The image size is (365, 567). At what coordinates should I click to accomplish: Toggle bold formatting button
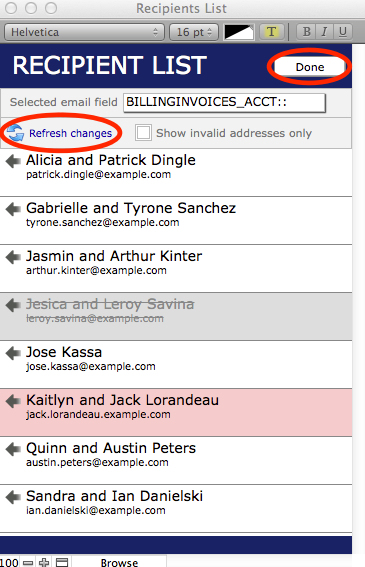[x=306, y=32]
